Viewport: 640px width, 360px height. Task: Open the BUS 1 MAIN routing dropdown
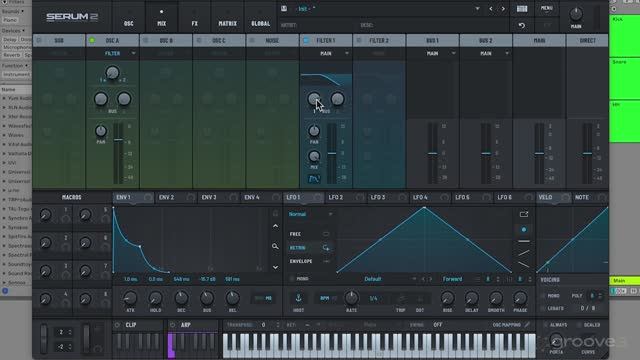coord(433,53)
